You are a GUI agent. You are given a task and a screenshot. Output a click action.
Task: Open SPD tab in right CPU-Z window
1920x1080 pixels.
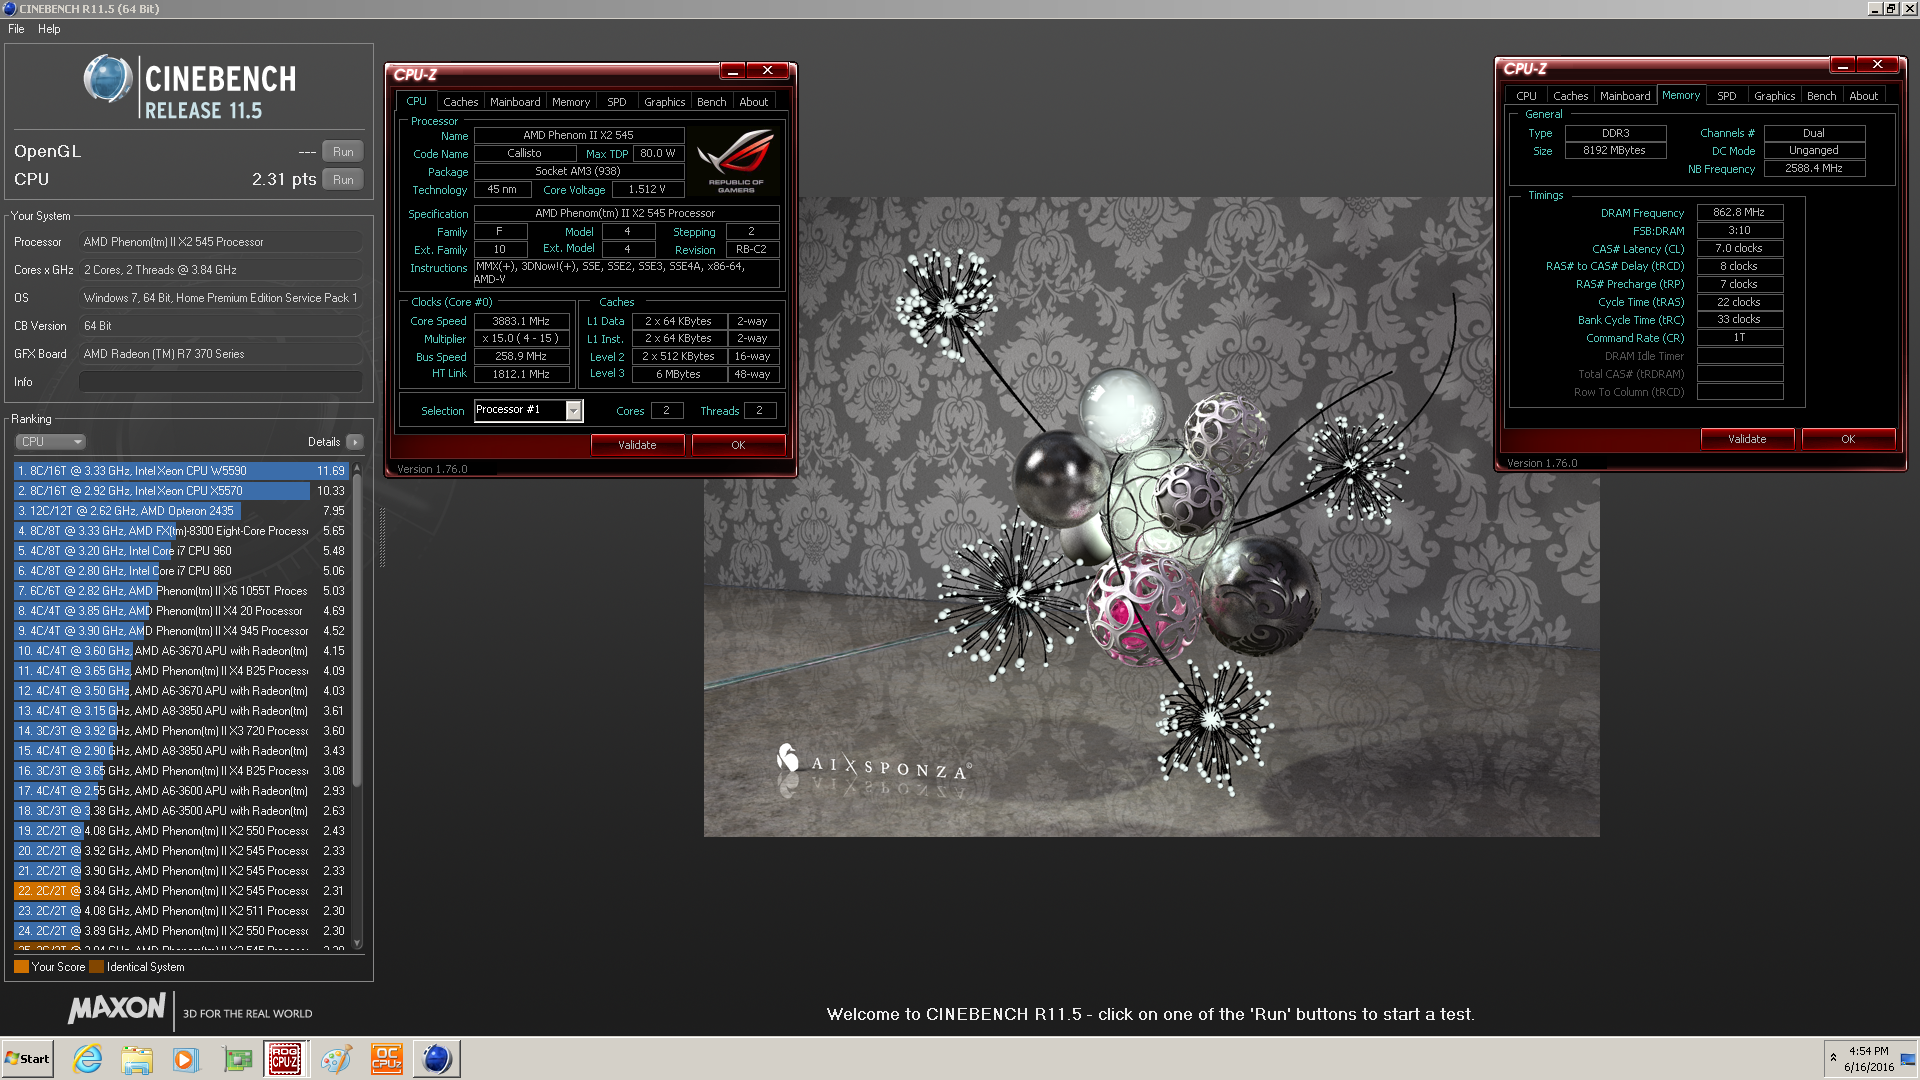[x=1727, y=96]
